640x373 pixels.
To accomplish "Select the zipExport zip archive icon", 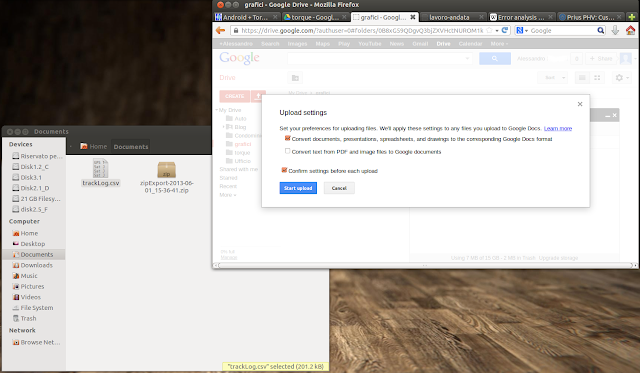I will [167, 170].
